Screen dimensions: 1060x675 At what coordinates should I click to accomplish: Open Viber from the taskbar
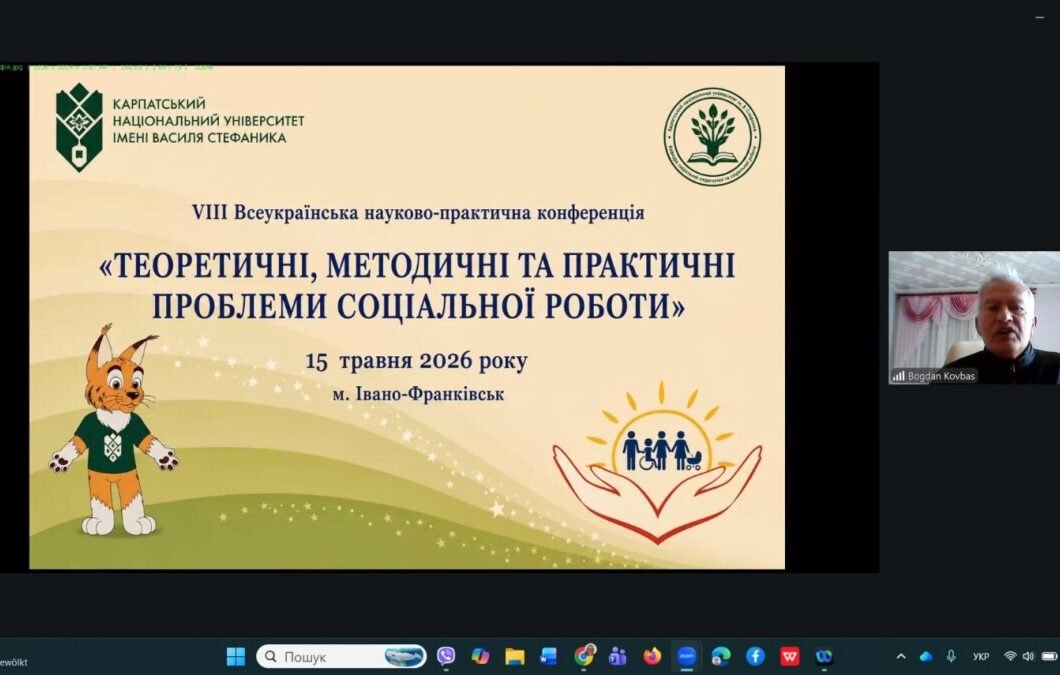(x=445, y=656)
